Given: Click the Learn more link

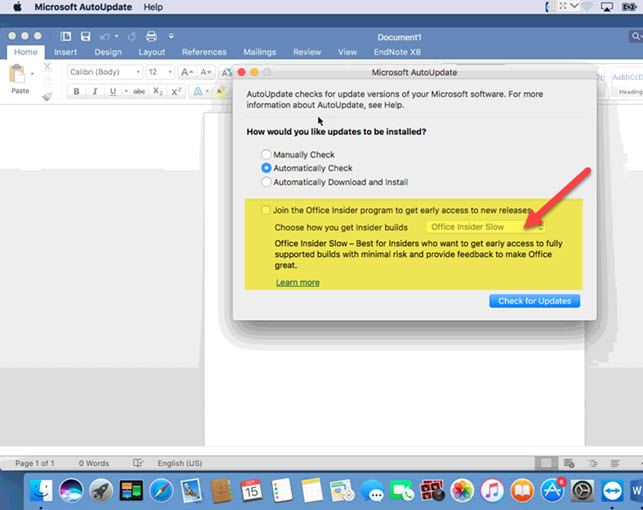Looking at the screenshot, I should coord(298,282).
